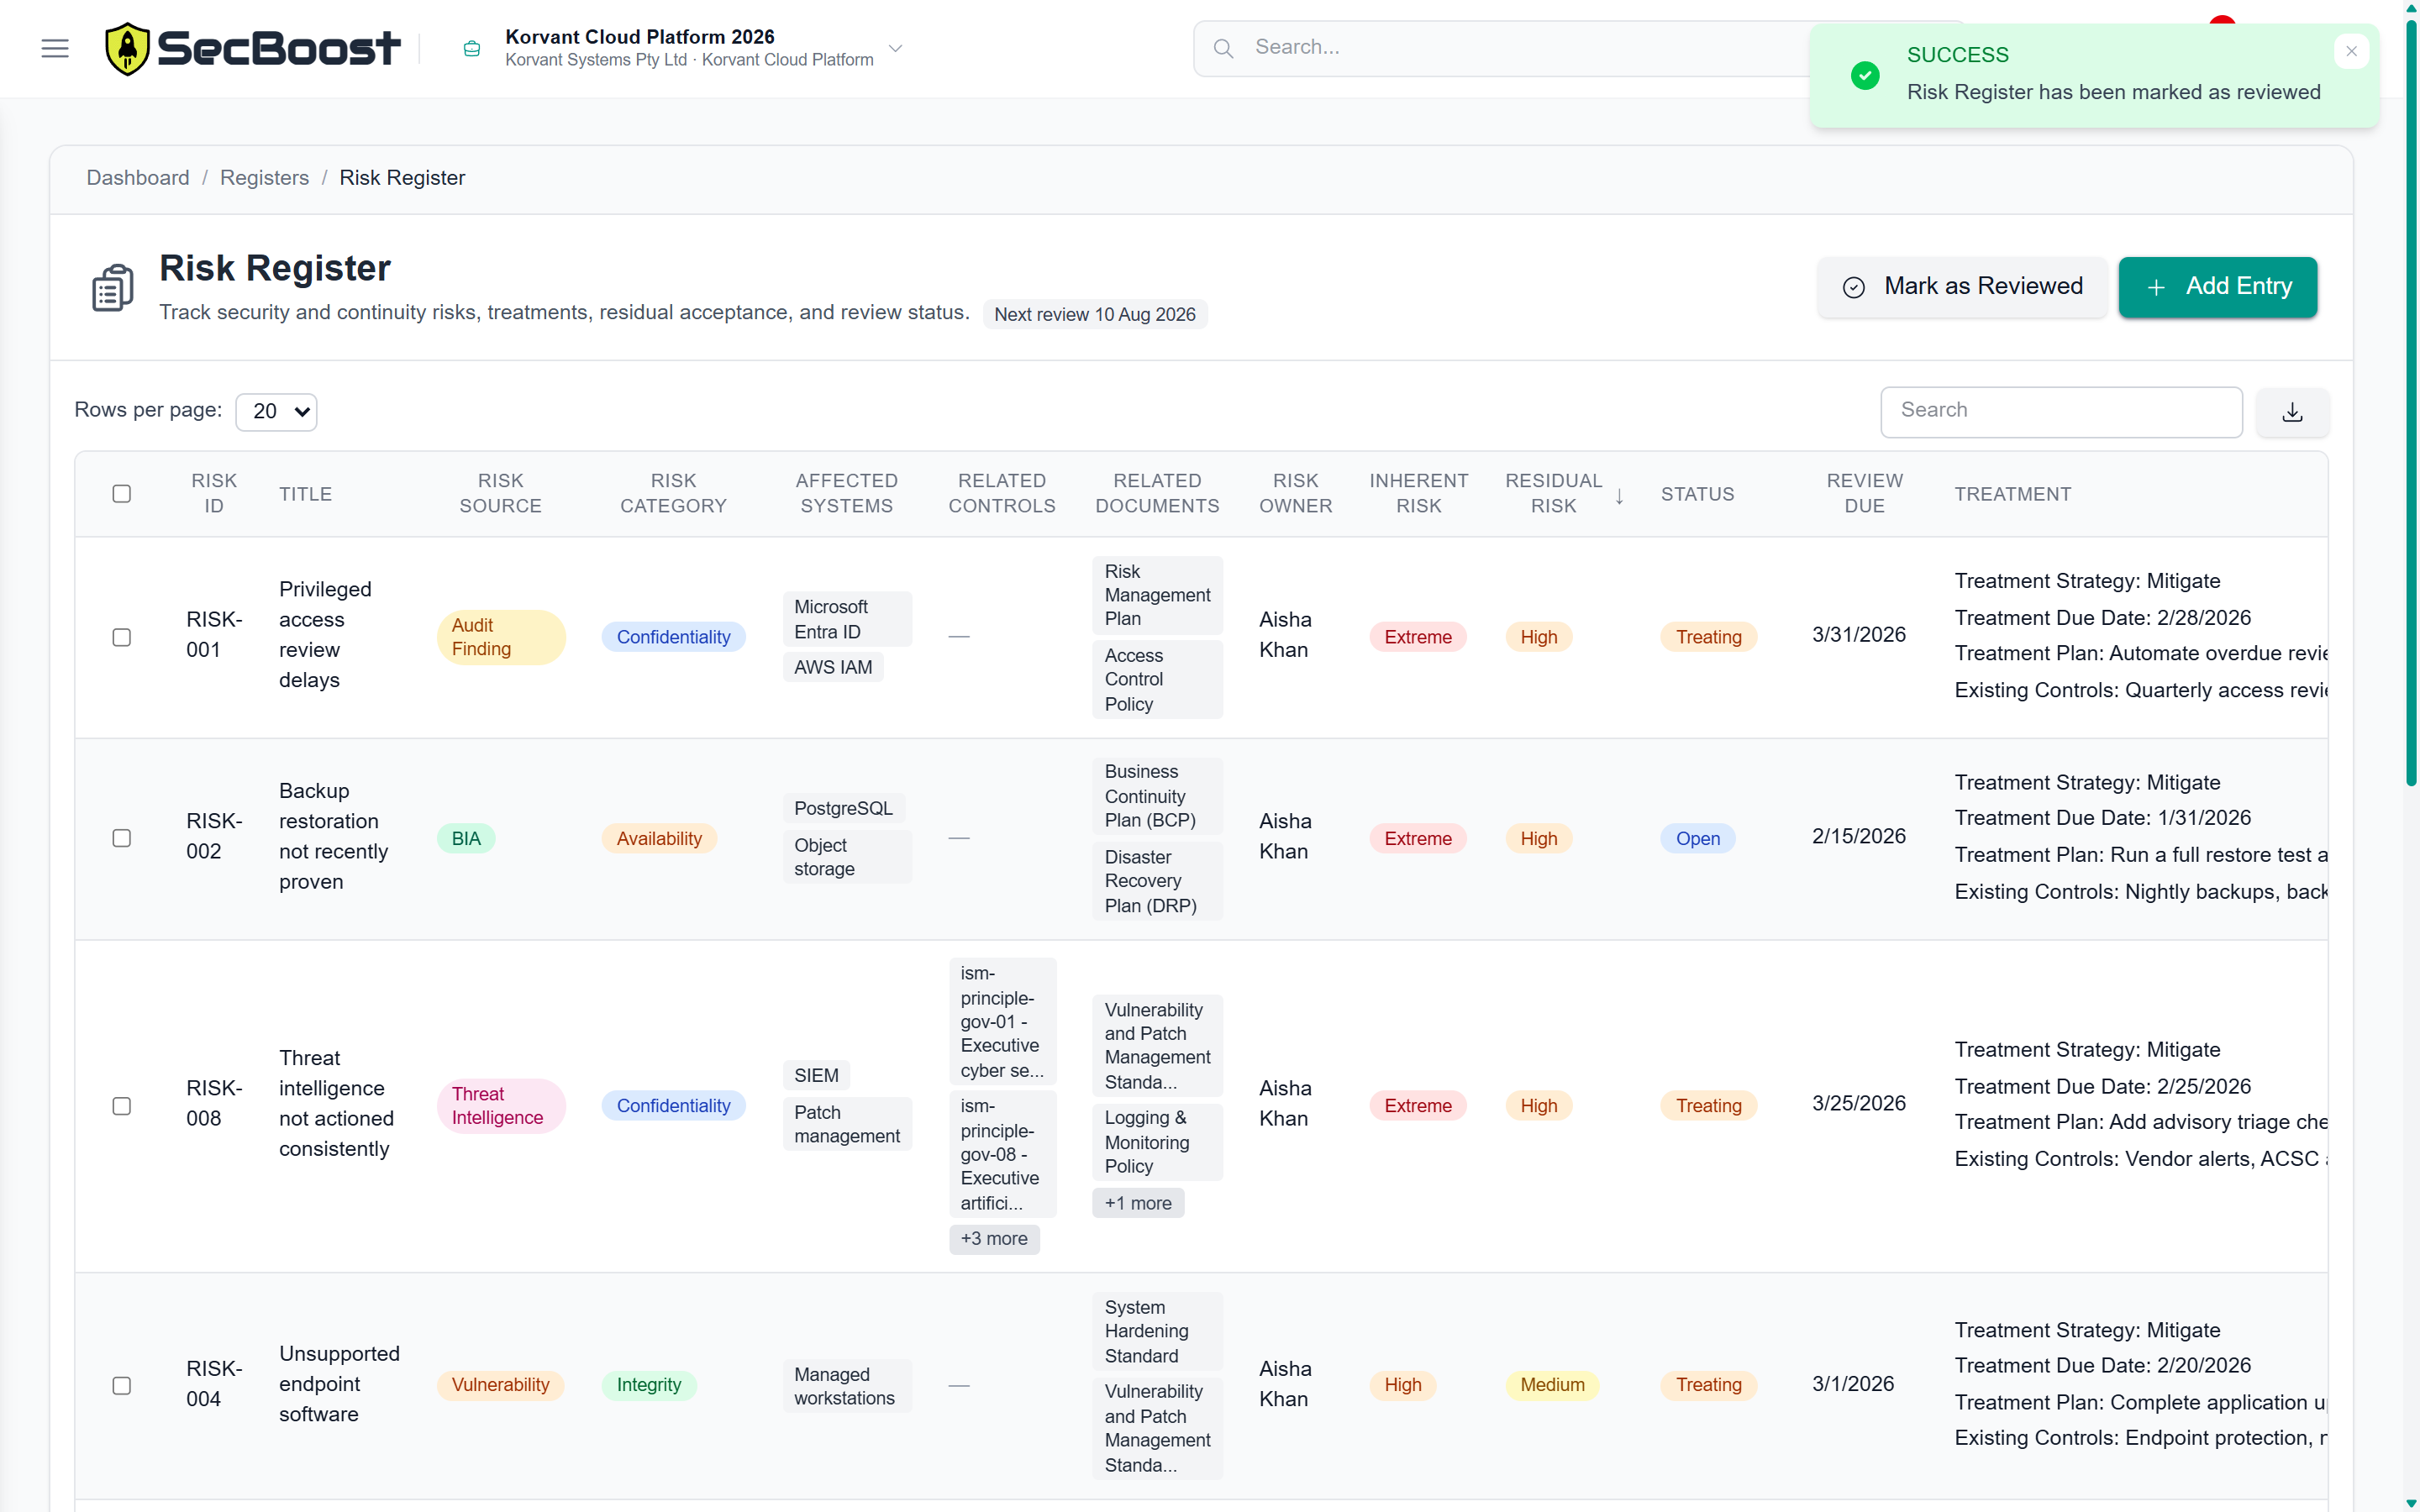The width and height of the screenshot is (2420, 1512).
Task: Click the Open status badge
Action: 1698,839
